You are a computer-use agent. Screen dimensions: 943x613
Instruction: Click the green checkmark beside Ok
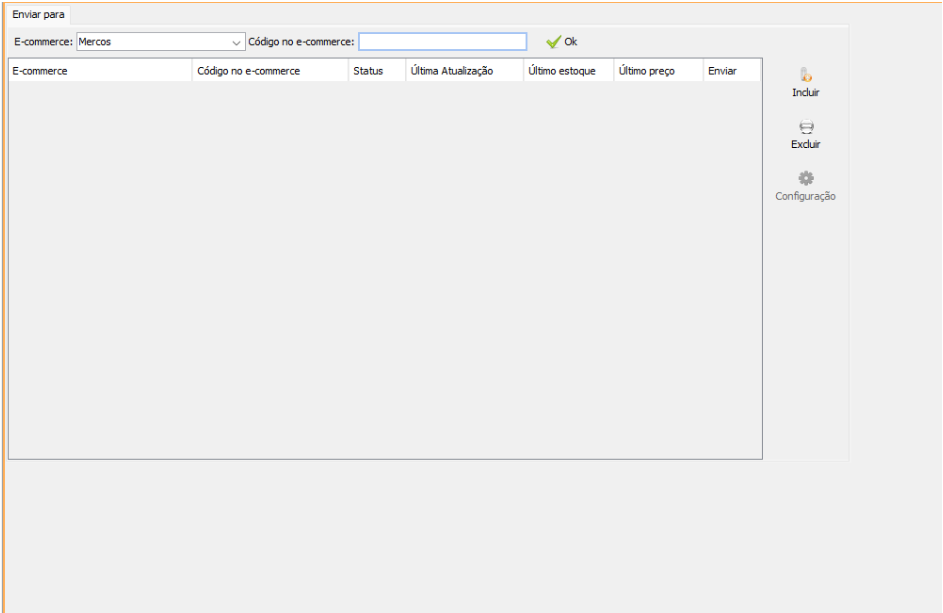click(553, 42)
